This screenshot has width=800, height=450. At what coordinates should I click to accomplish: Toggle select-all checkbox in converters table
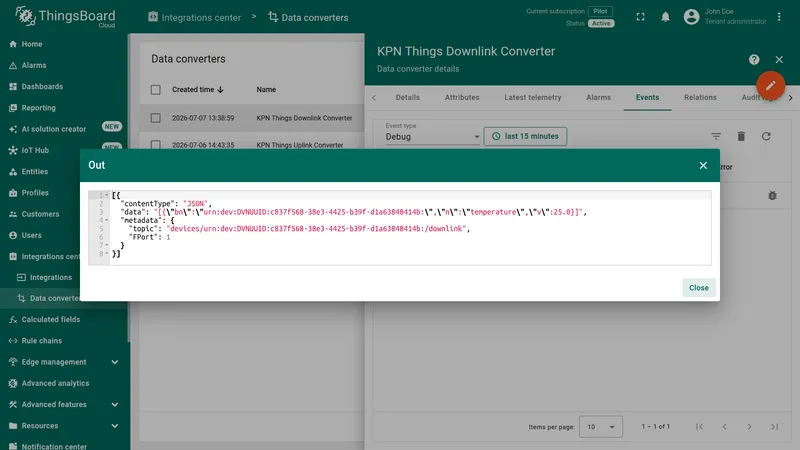pos(156,90)
